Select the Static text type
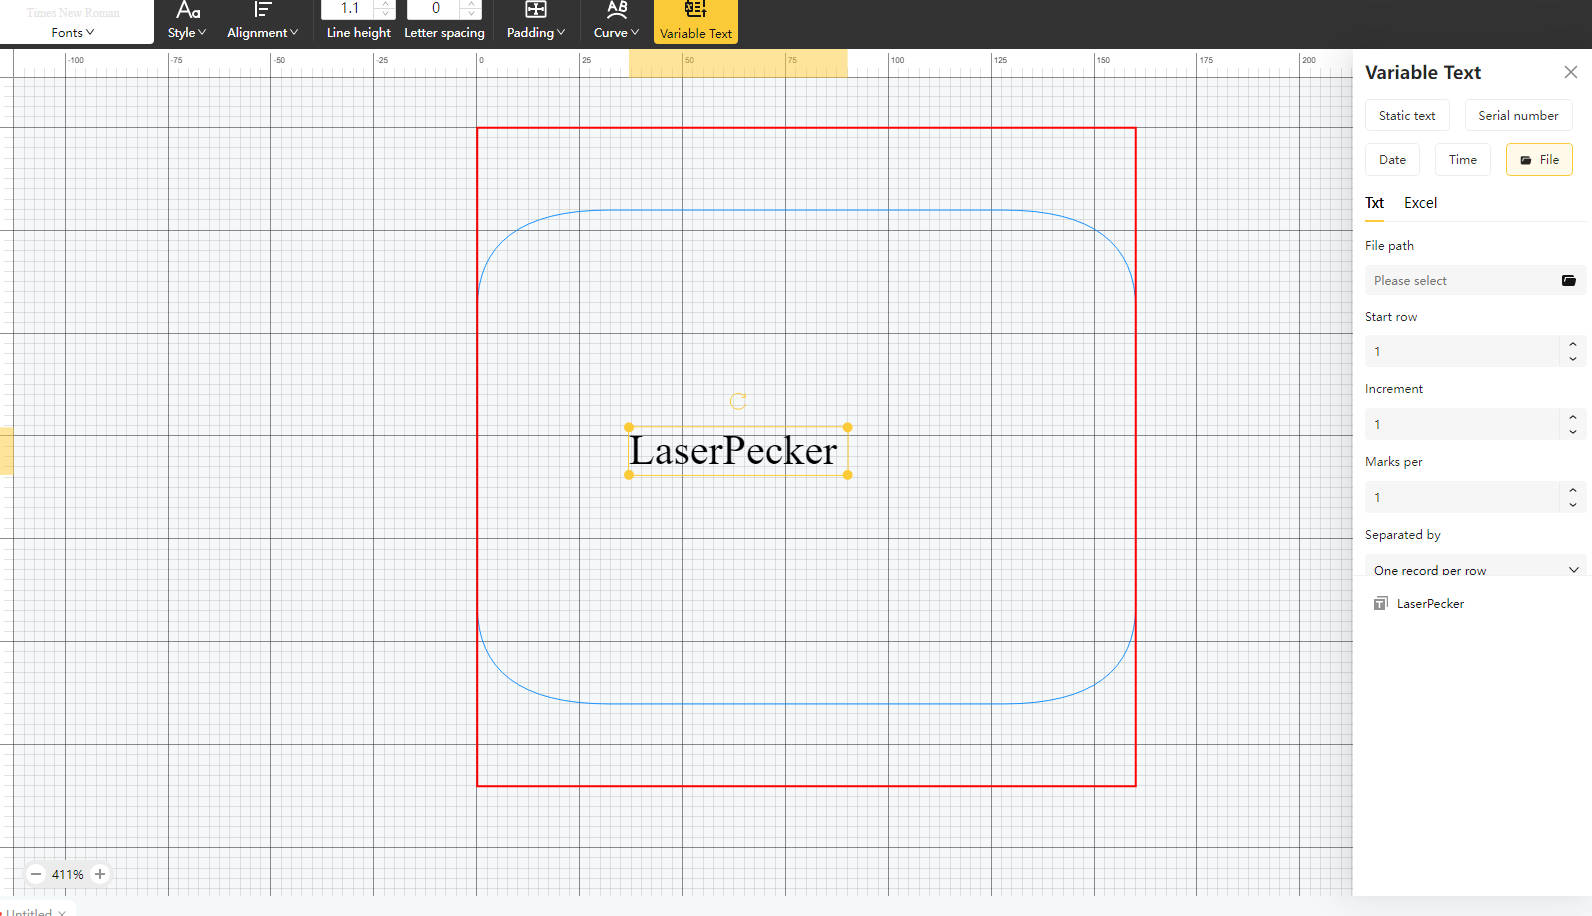 1407,115
